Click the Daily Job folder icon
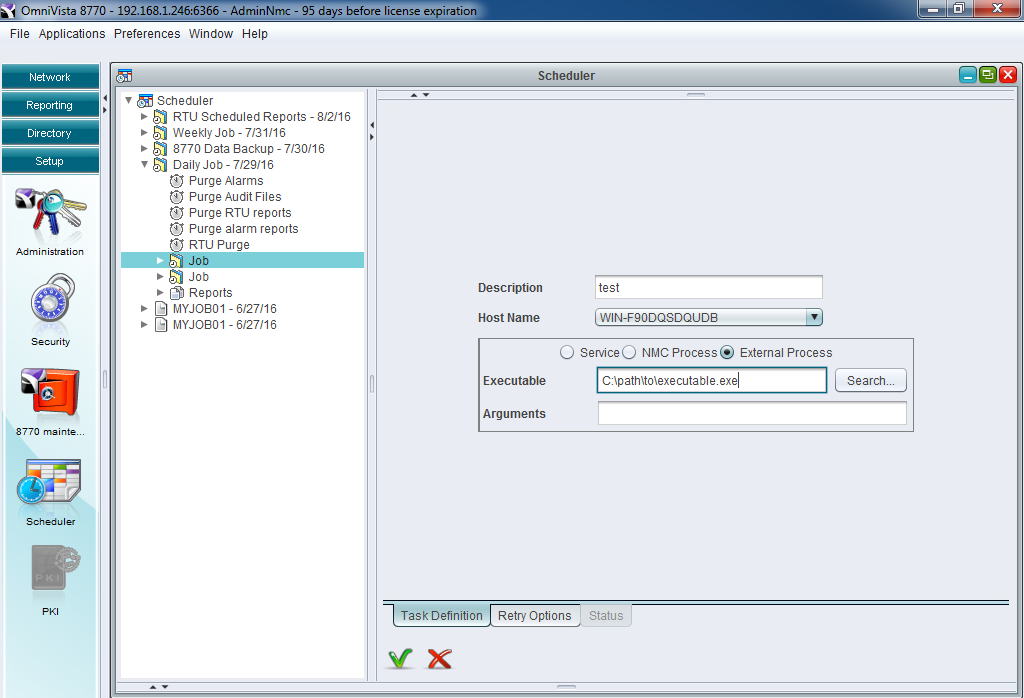The height and width of the screenshot is (698, 1024). pyautogui.click(x=160, y=165)
